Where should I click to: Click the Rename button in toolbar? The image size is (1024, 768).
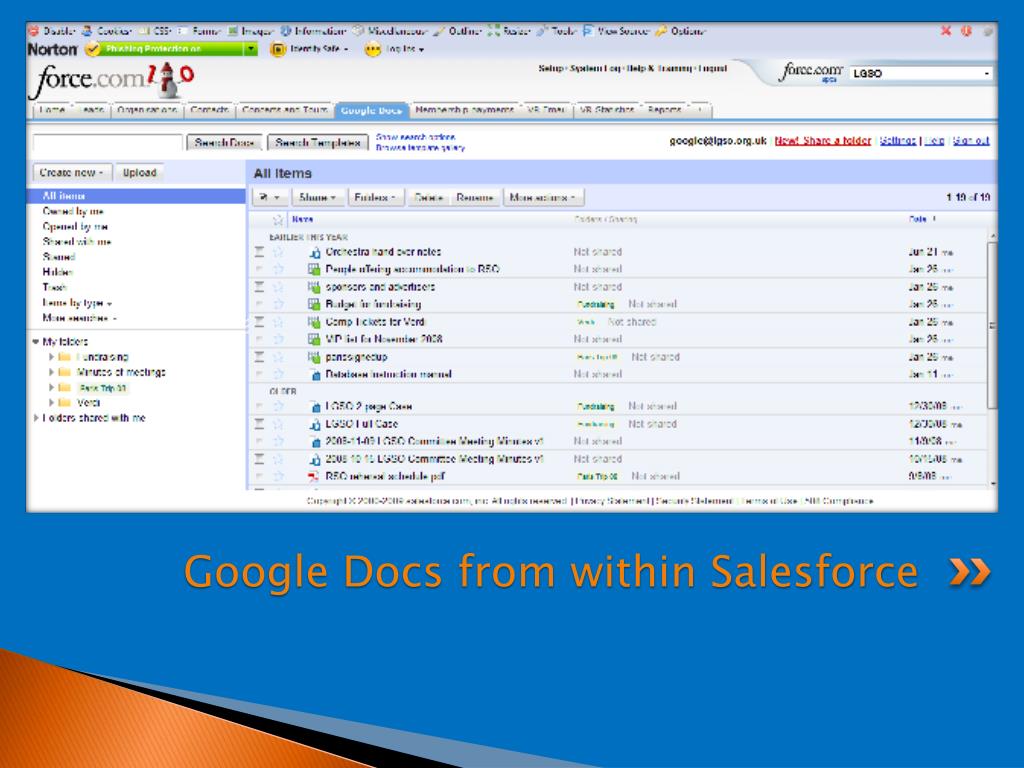[475, 197]
